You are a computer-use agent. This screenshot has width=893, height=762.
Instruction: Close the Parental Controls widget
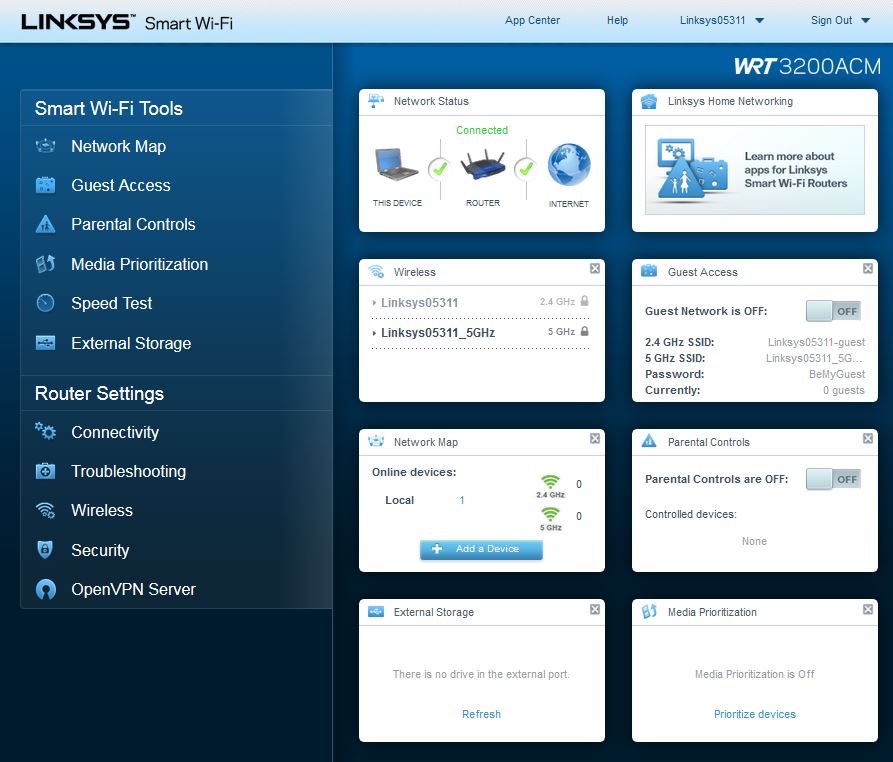coord(868,438)
